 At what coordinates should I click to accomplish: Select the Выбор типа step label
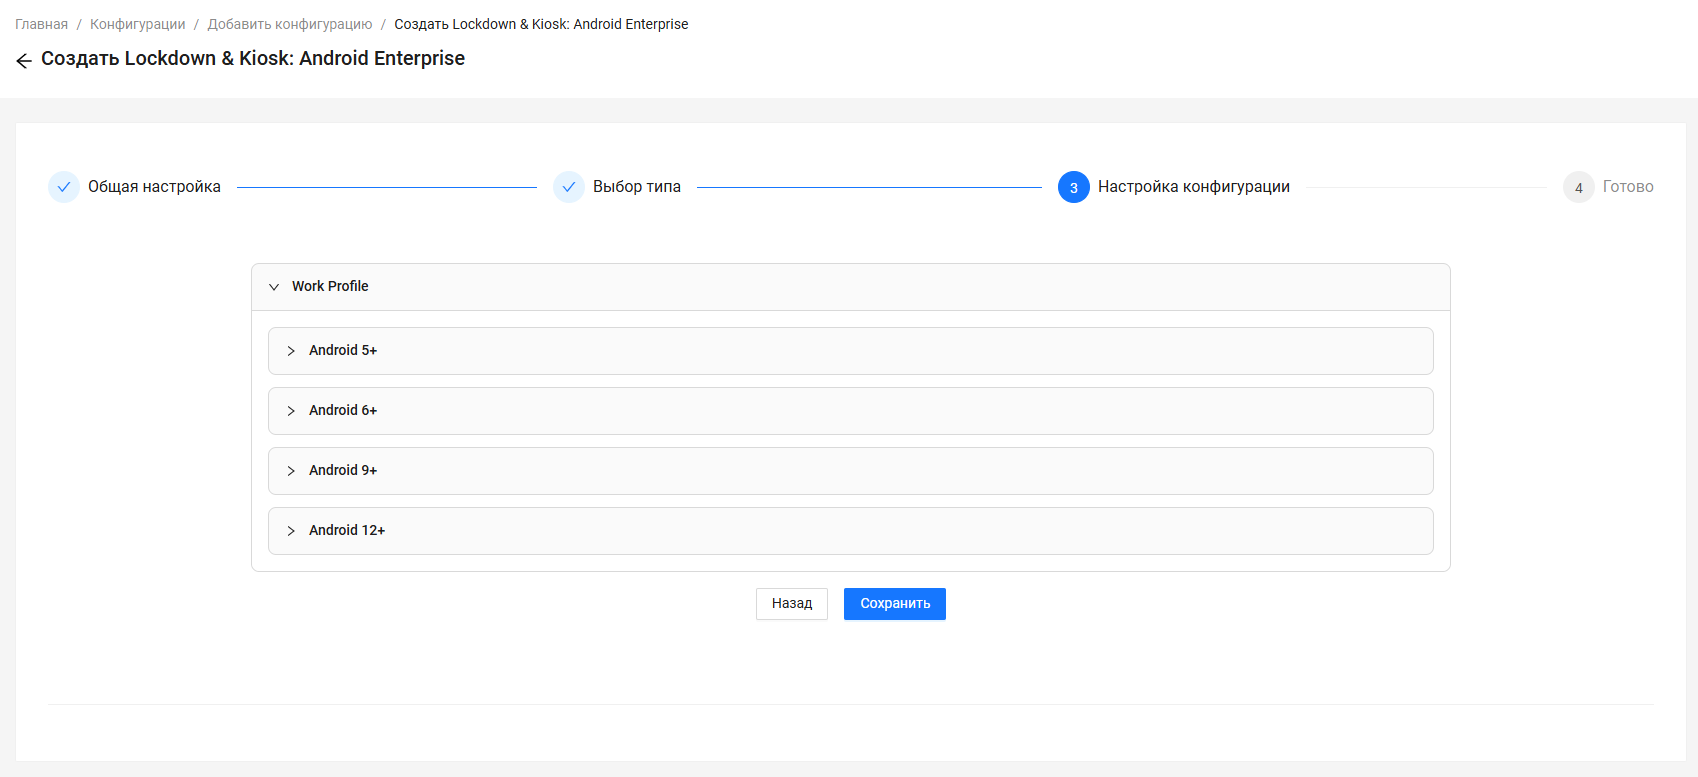coord(636,187)
